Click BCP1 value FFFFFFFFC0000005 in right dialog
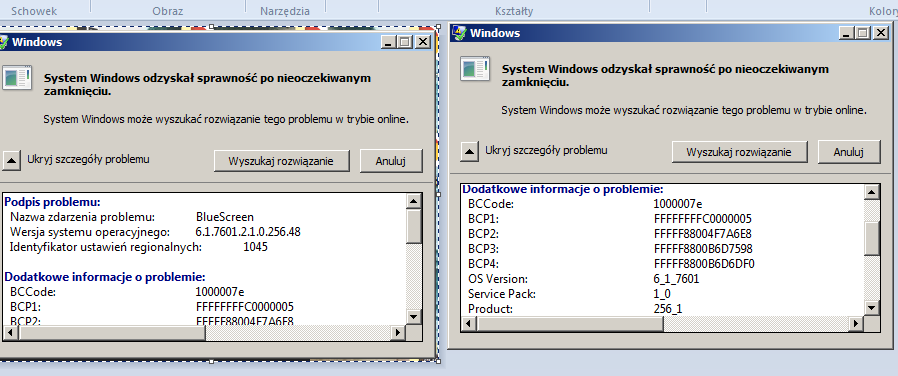Image resolution: width=898 pixels, height=376 pixels. (702, 219)
